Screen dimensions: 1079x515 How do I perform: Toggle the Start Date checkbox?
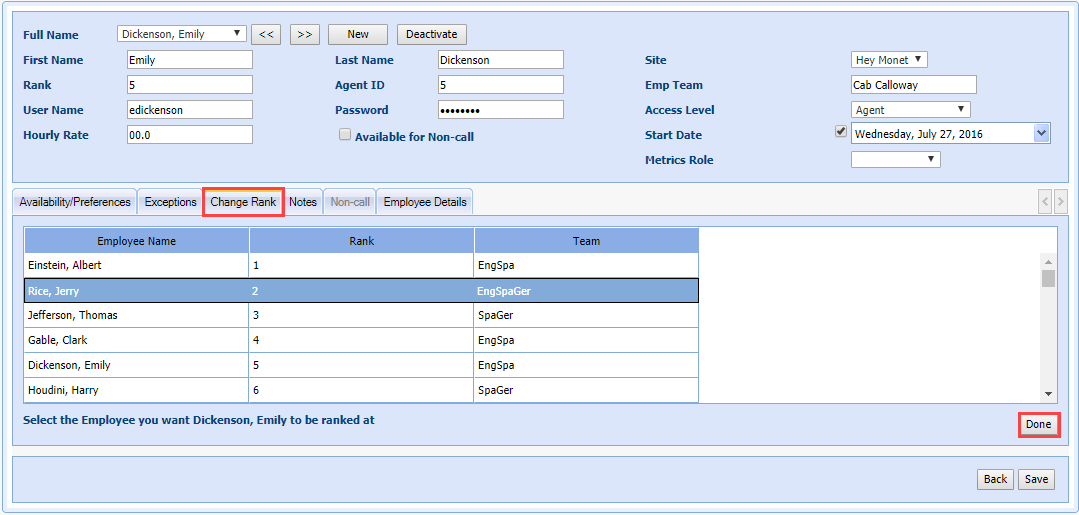click(840, 131)
